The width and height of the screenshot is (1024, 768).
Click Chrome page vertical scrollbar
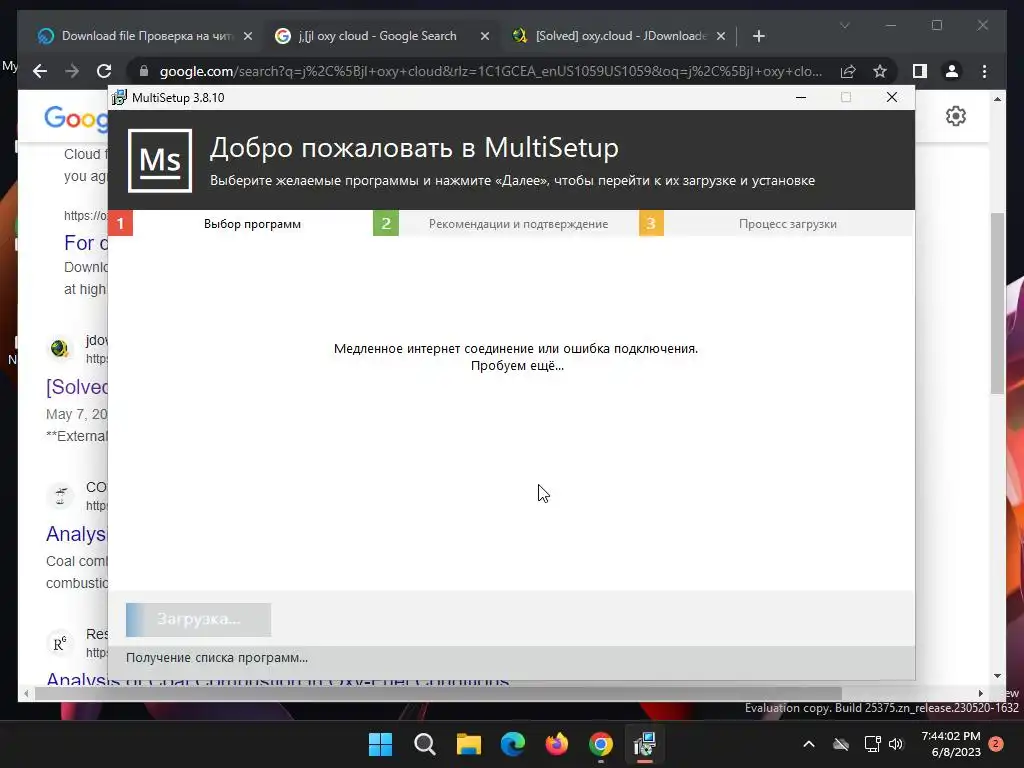(997, 303)
